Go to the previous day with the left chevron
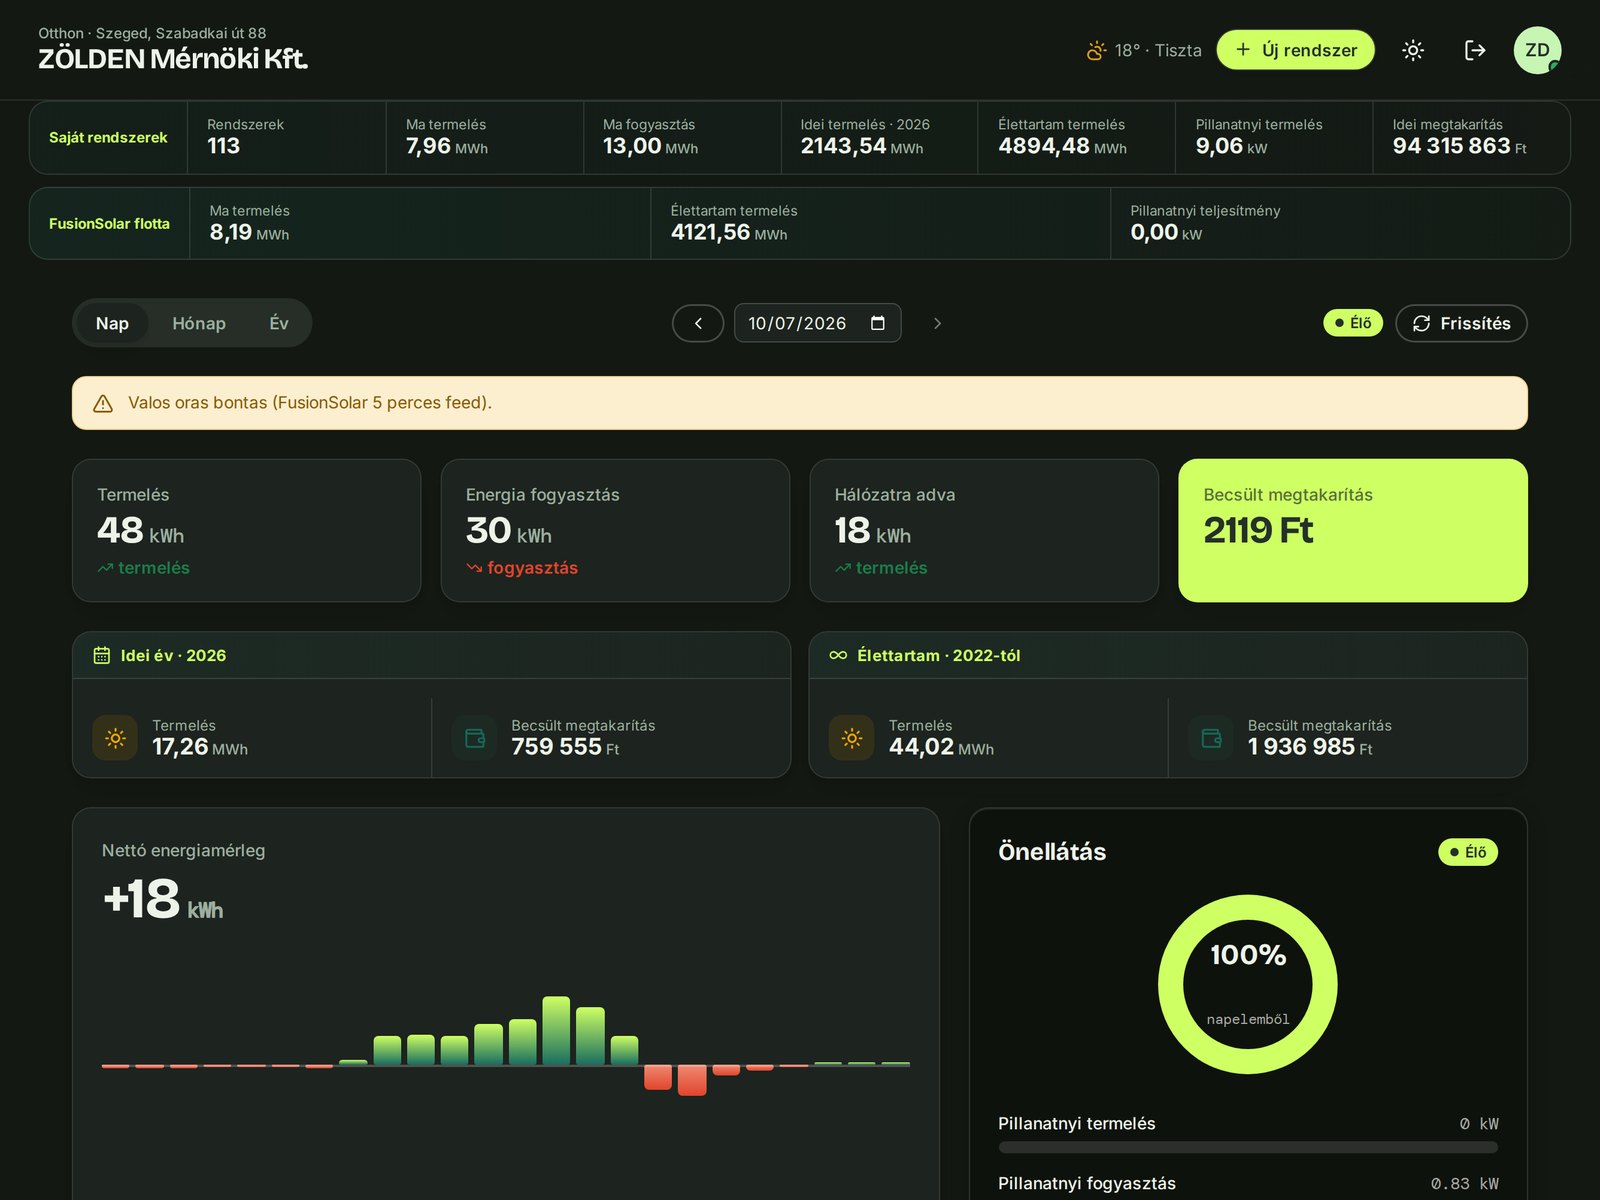 [698, 323]
